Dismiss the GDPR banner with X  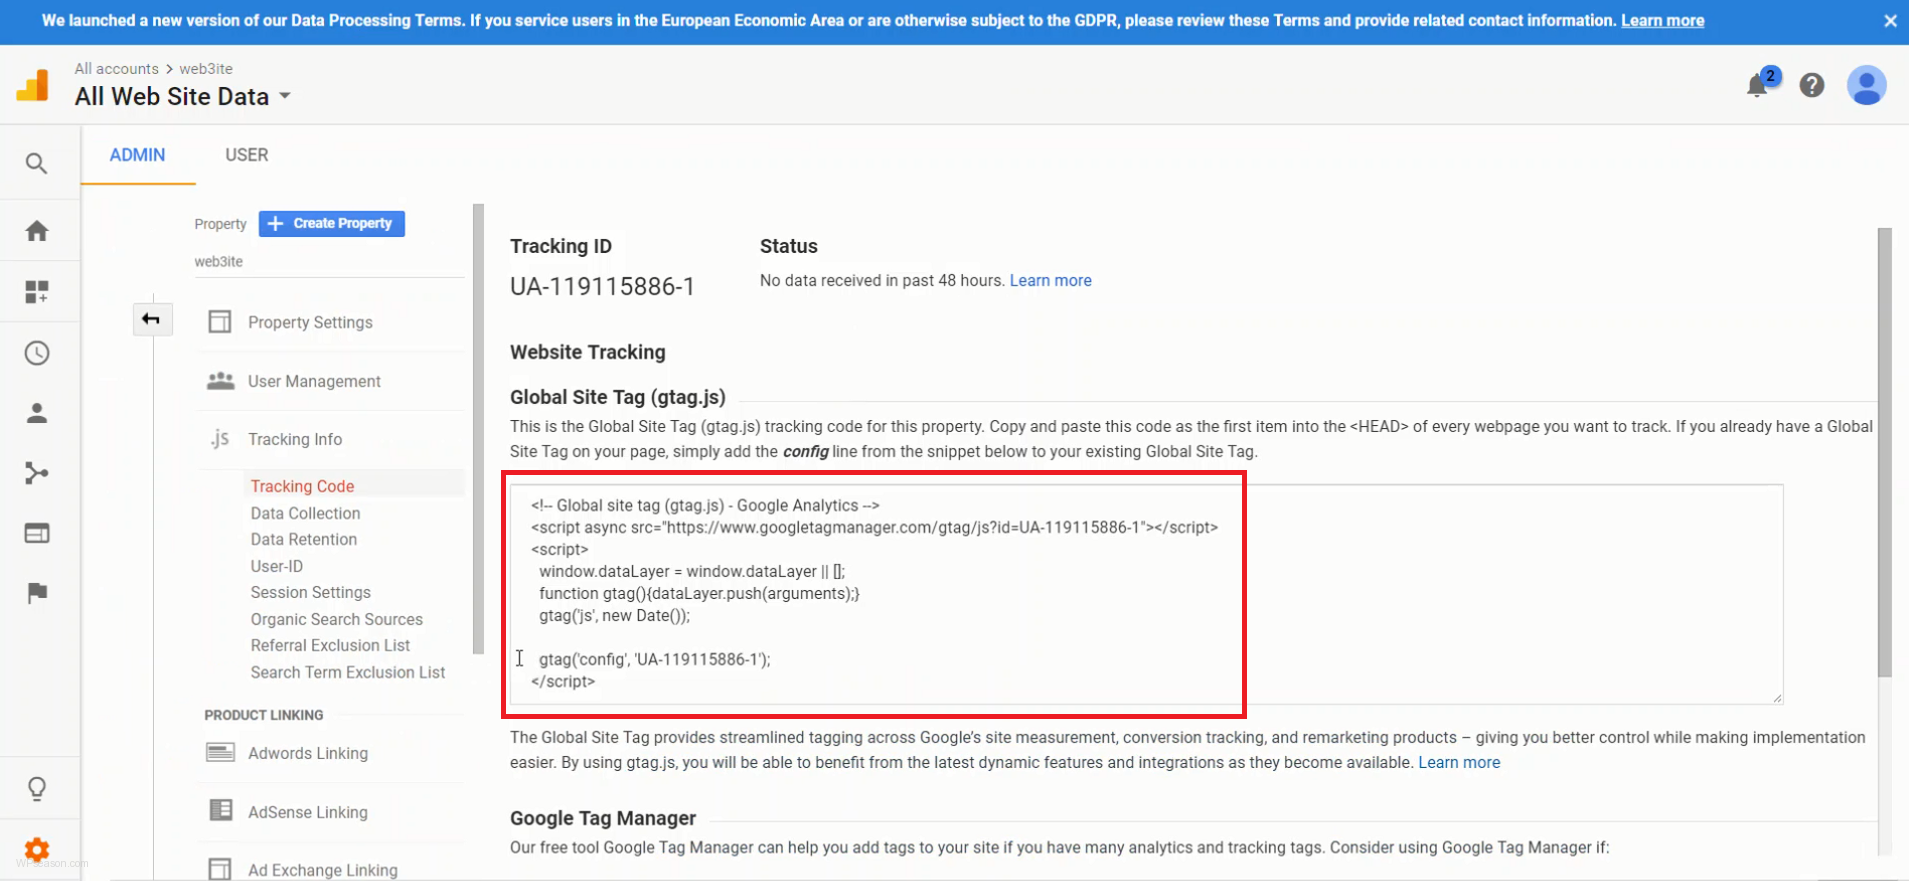(x=1890, y=21)
